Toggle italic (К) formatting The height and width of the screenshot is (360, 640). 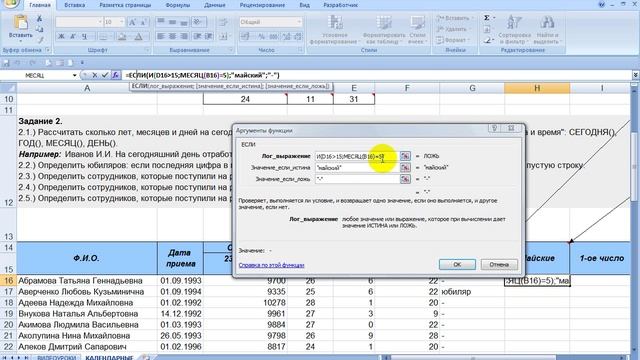73,37
